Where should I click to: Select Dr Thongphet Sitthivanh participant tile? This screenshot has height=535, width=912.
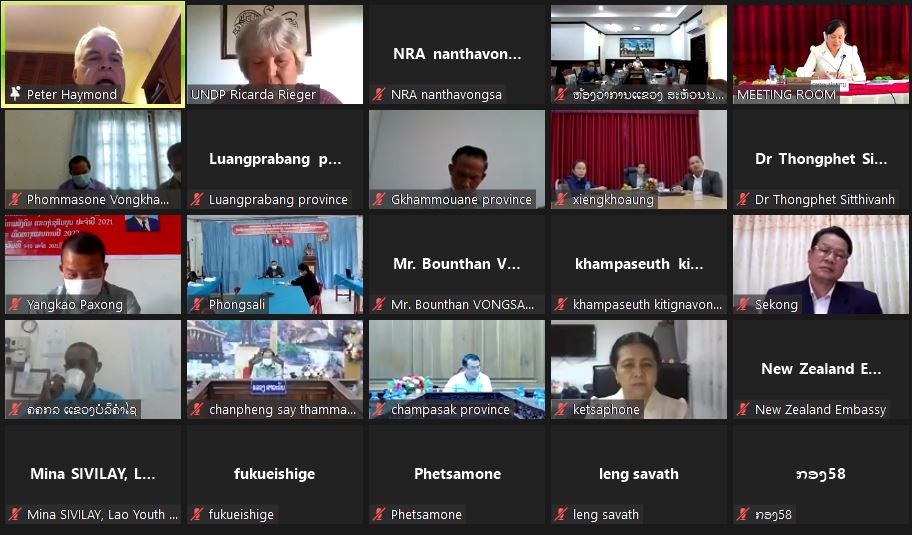(x=821, y=159)
